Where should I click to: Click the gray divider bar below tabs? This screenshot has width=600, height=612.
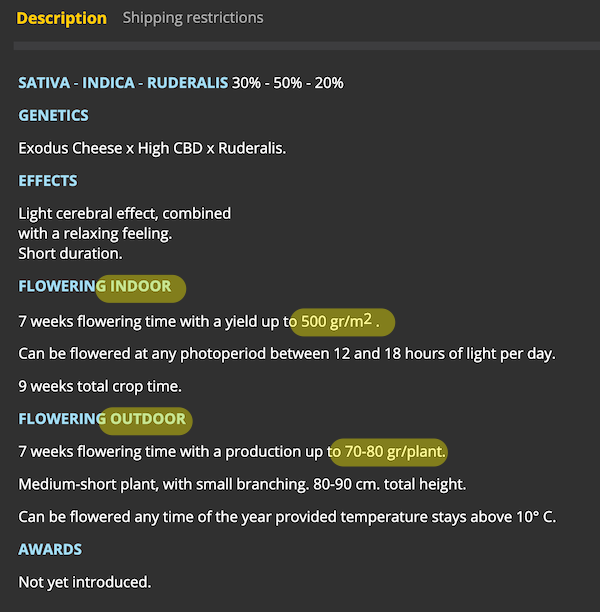pos(307,46)
